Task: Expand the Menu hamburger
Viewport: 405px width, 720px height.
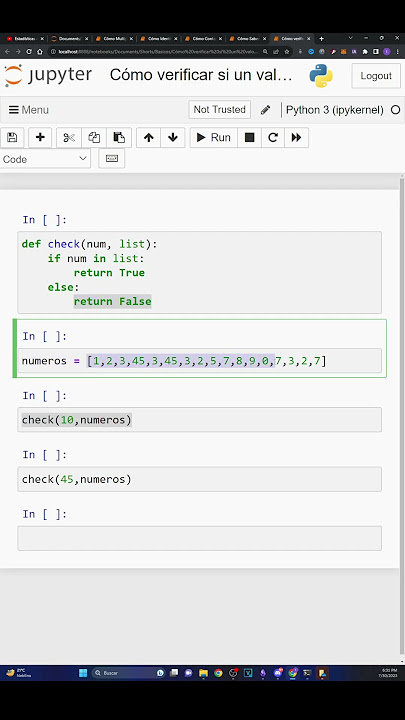Action: 29,110
